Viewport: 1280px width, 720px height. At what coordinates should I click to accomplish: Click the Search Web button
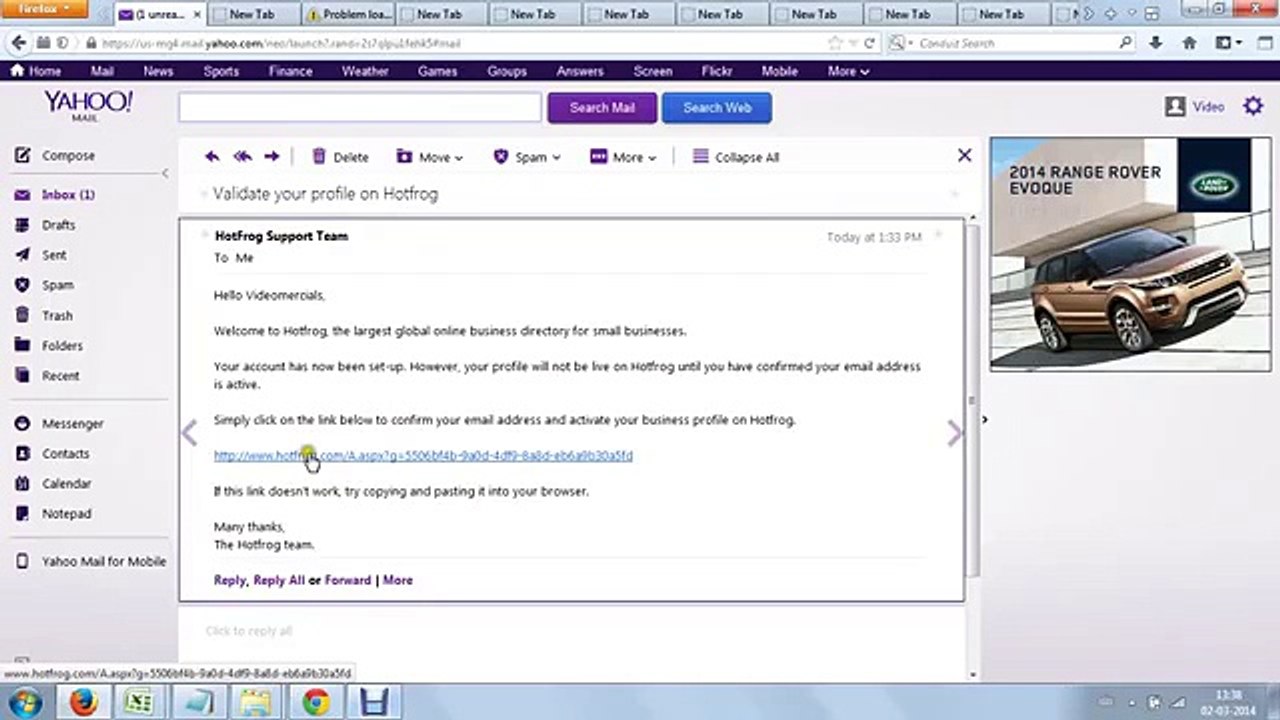click(x=717, y=108)
